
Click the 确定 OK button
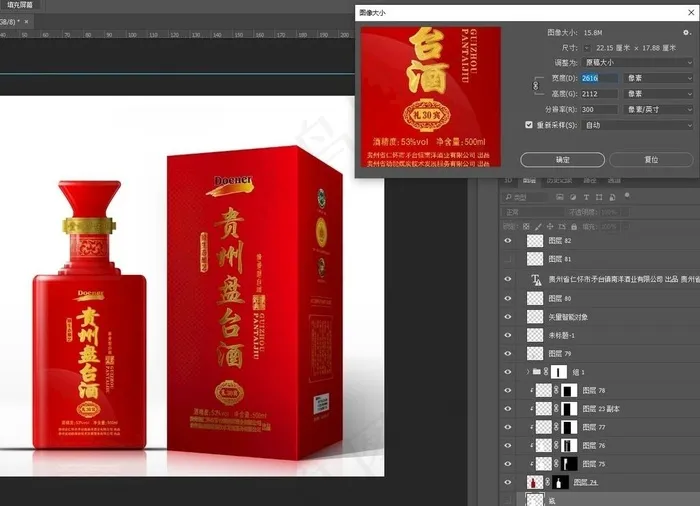point(562,159)
